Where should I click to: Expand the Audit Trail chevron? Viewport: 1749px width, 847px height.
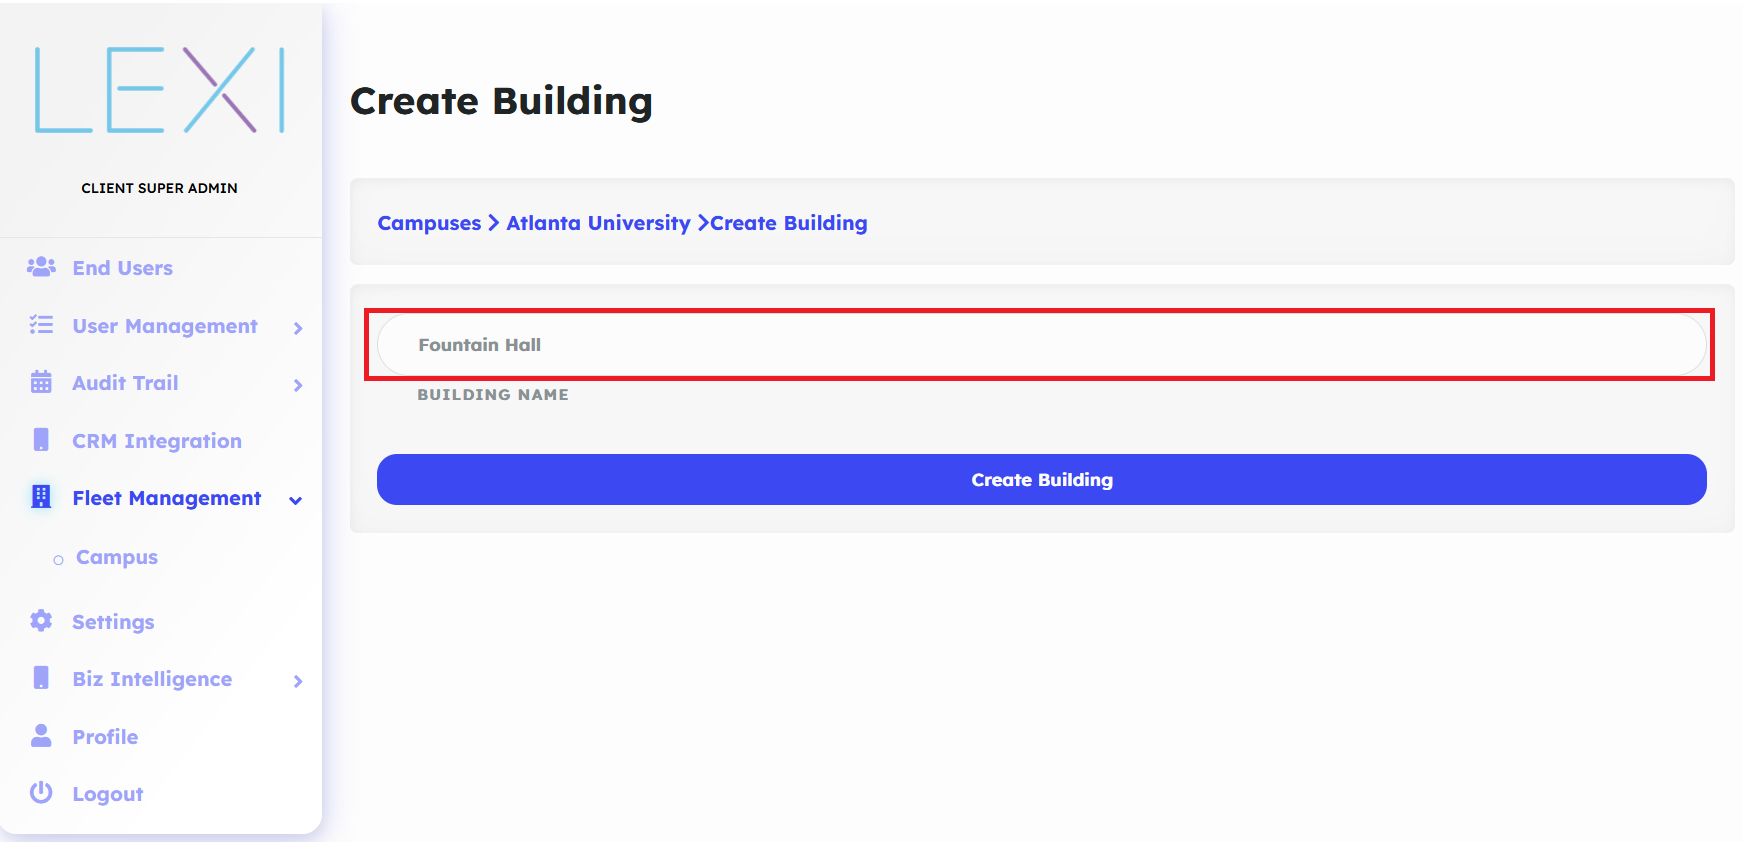point(298,385)
